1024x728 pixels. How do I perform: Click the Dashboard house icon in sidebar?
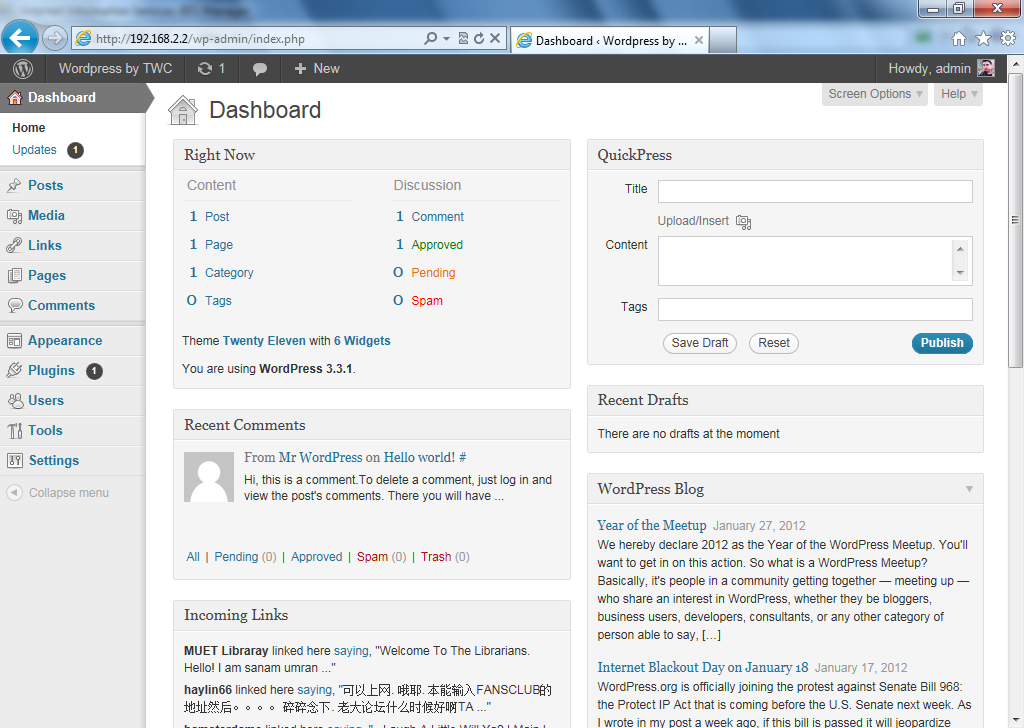(x=14, y=98)
